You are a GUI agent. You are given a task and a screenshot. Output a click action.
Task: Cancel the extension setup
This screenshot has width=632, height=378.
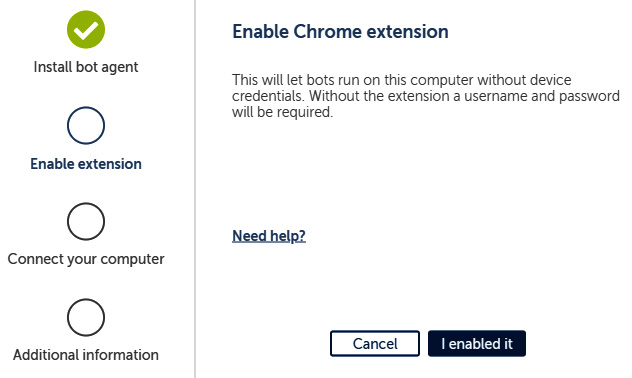(x=375, y=344)
